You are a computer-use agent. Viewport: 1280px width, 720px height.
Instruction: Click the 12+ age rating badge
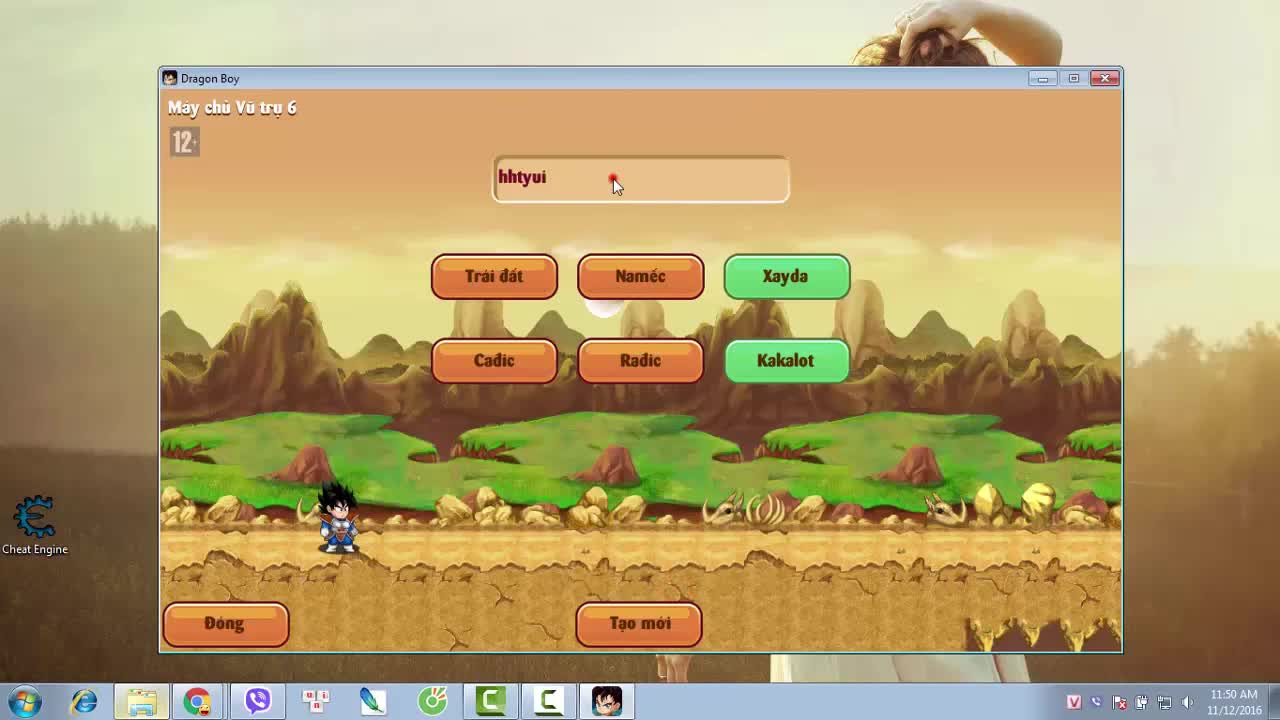point(184,142)
